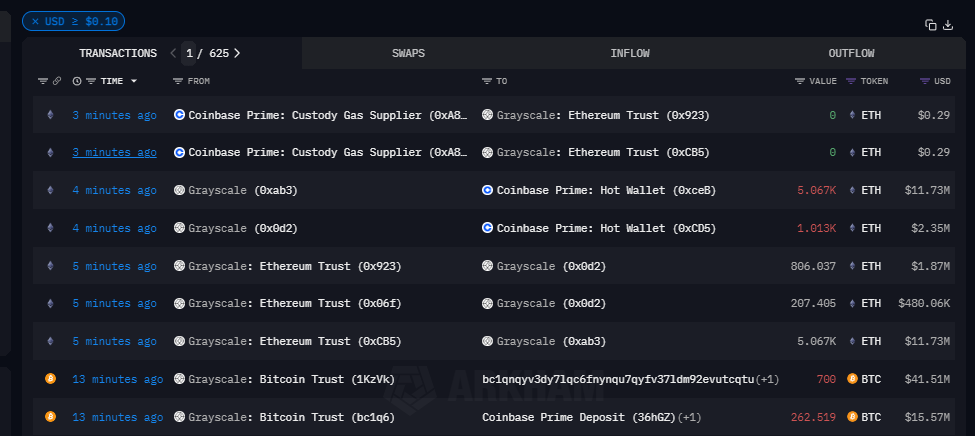
Task: Go to the next transactions page
Action: click(237, 53)
